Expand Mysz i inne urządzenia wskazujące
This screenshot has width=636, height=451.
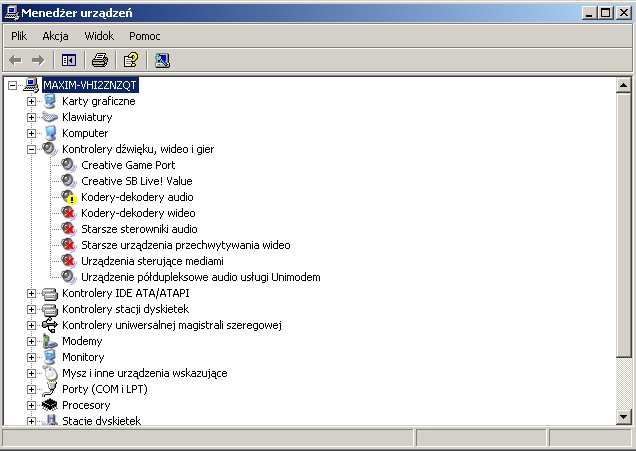click(31, 373)
